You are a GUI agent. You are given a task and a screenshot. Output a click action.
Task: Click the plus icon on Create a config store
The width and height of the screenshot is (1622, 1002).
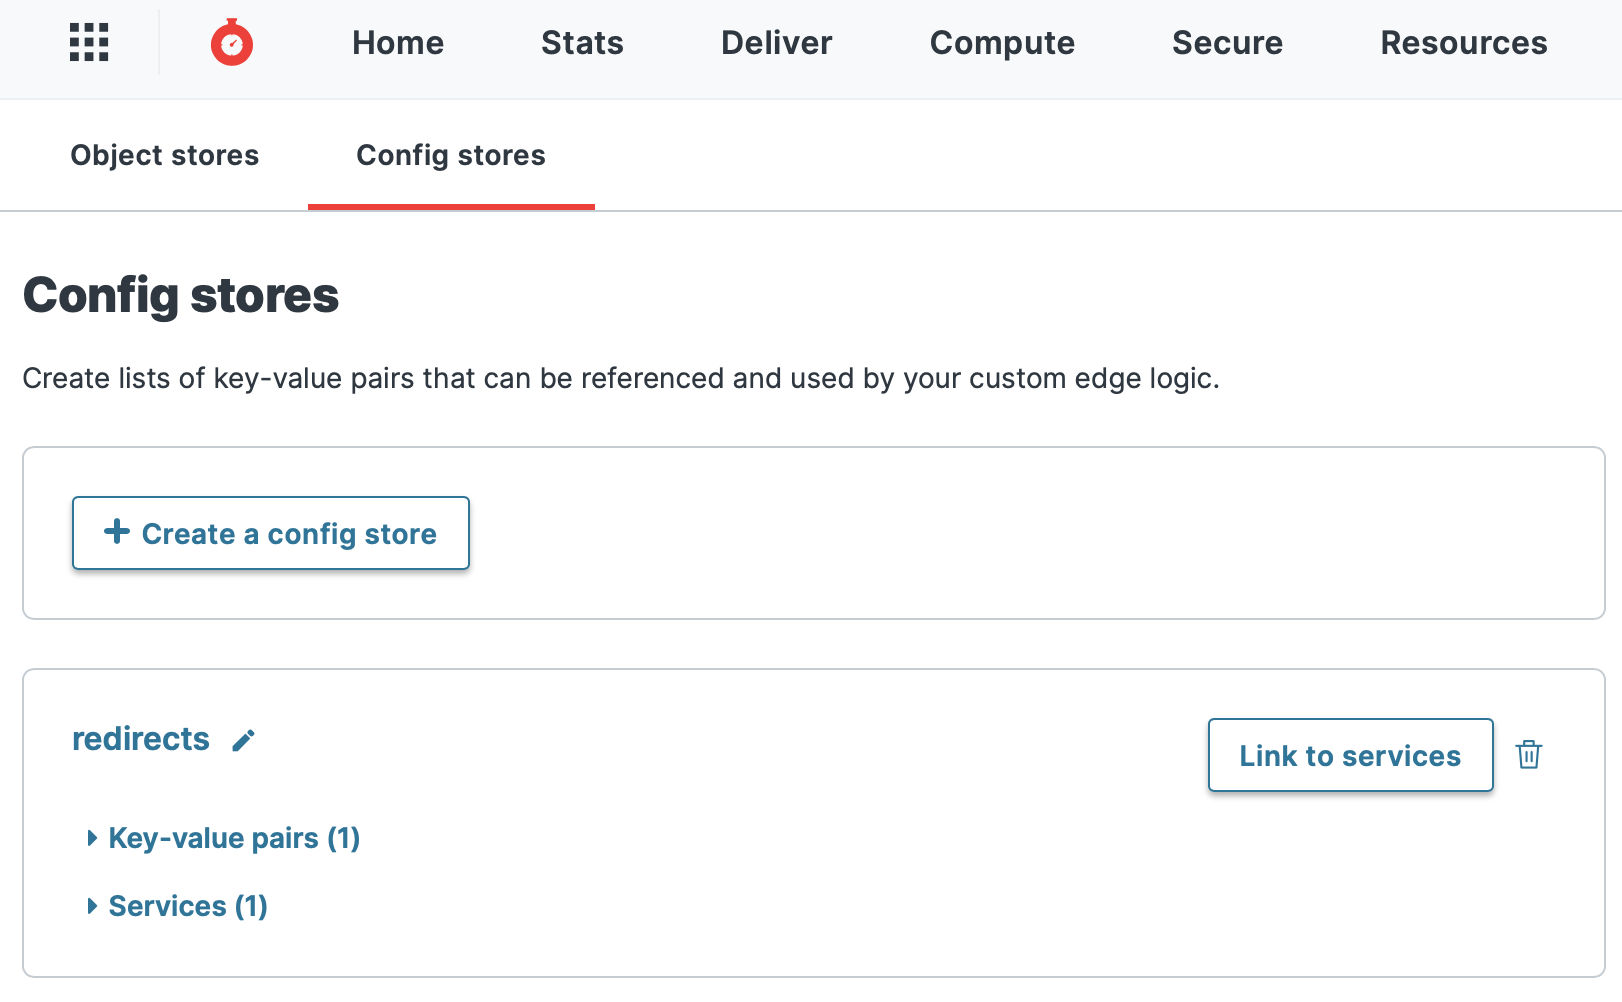[117, 532]
